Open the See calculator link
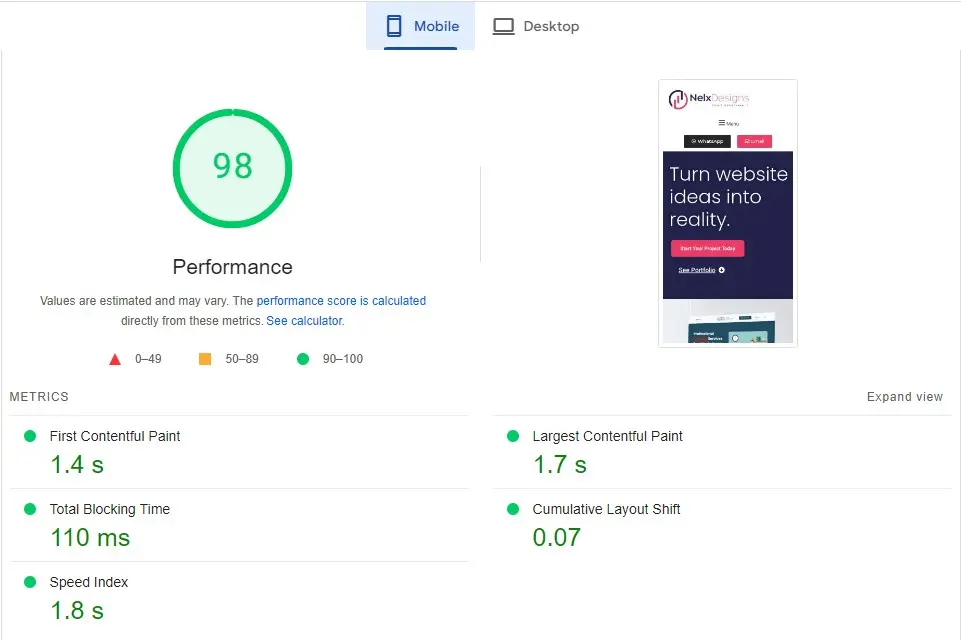961x640 pixels. point(304,320)
